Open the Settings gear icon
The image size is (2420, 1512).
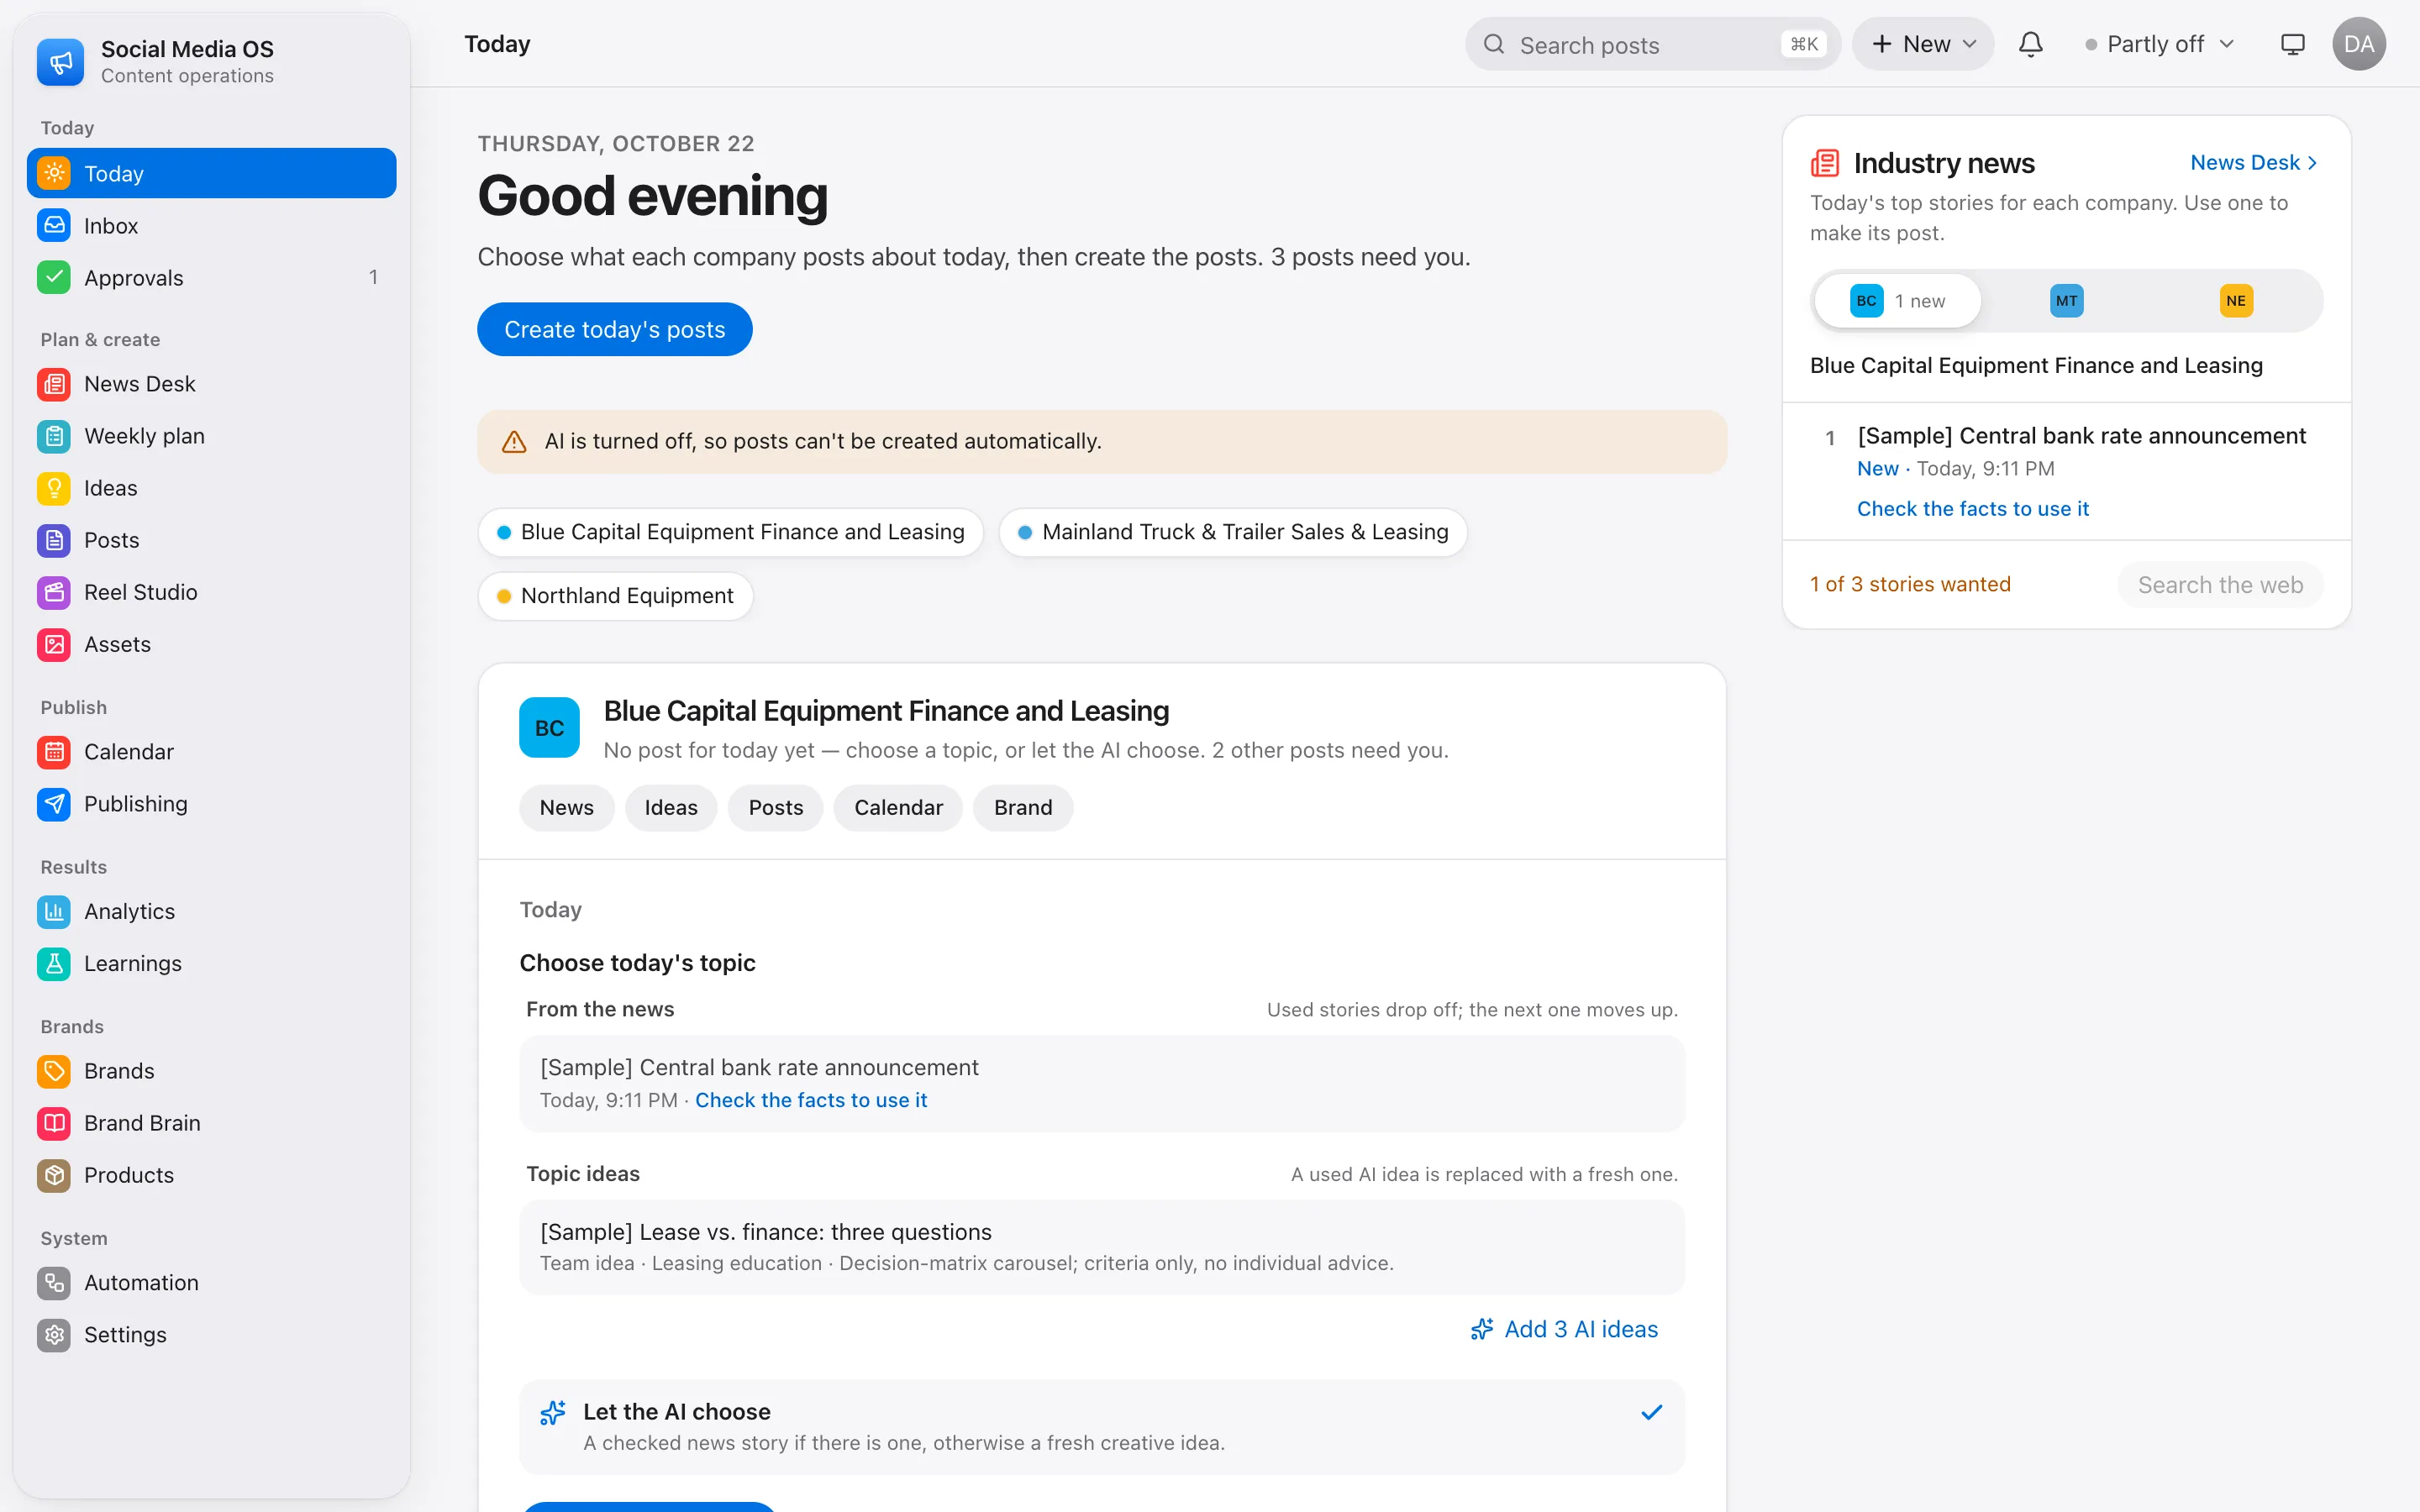click(x=54, y=1334)
